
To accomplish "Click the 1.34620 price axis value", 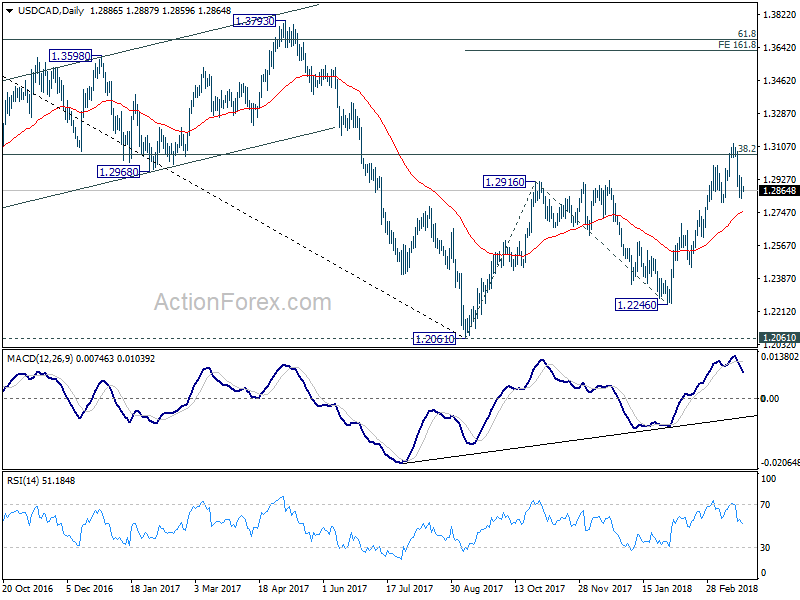I will 779,81.
